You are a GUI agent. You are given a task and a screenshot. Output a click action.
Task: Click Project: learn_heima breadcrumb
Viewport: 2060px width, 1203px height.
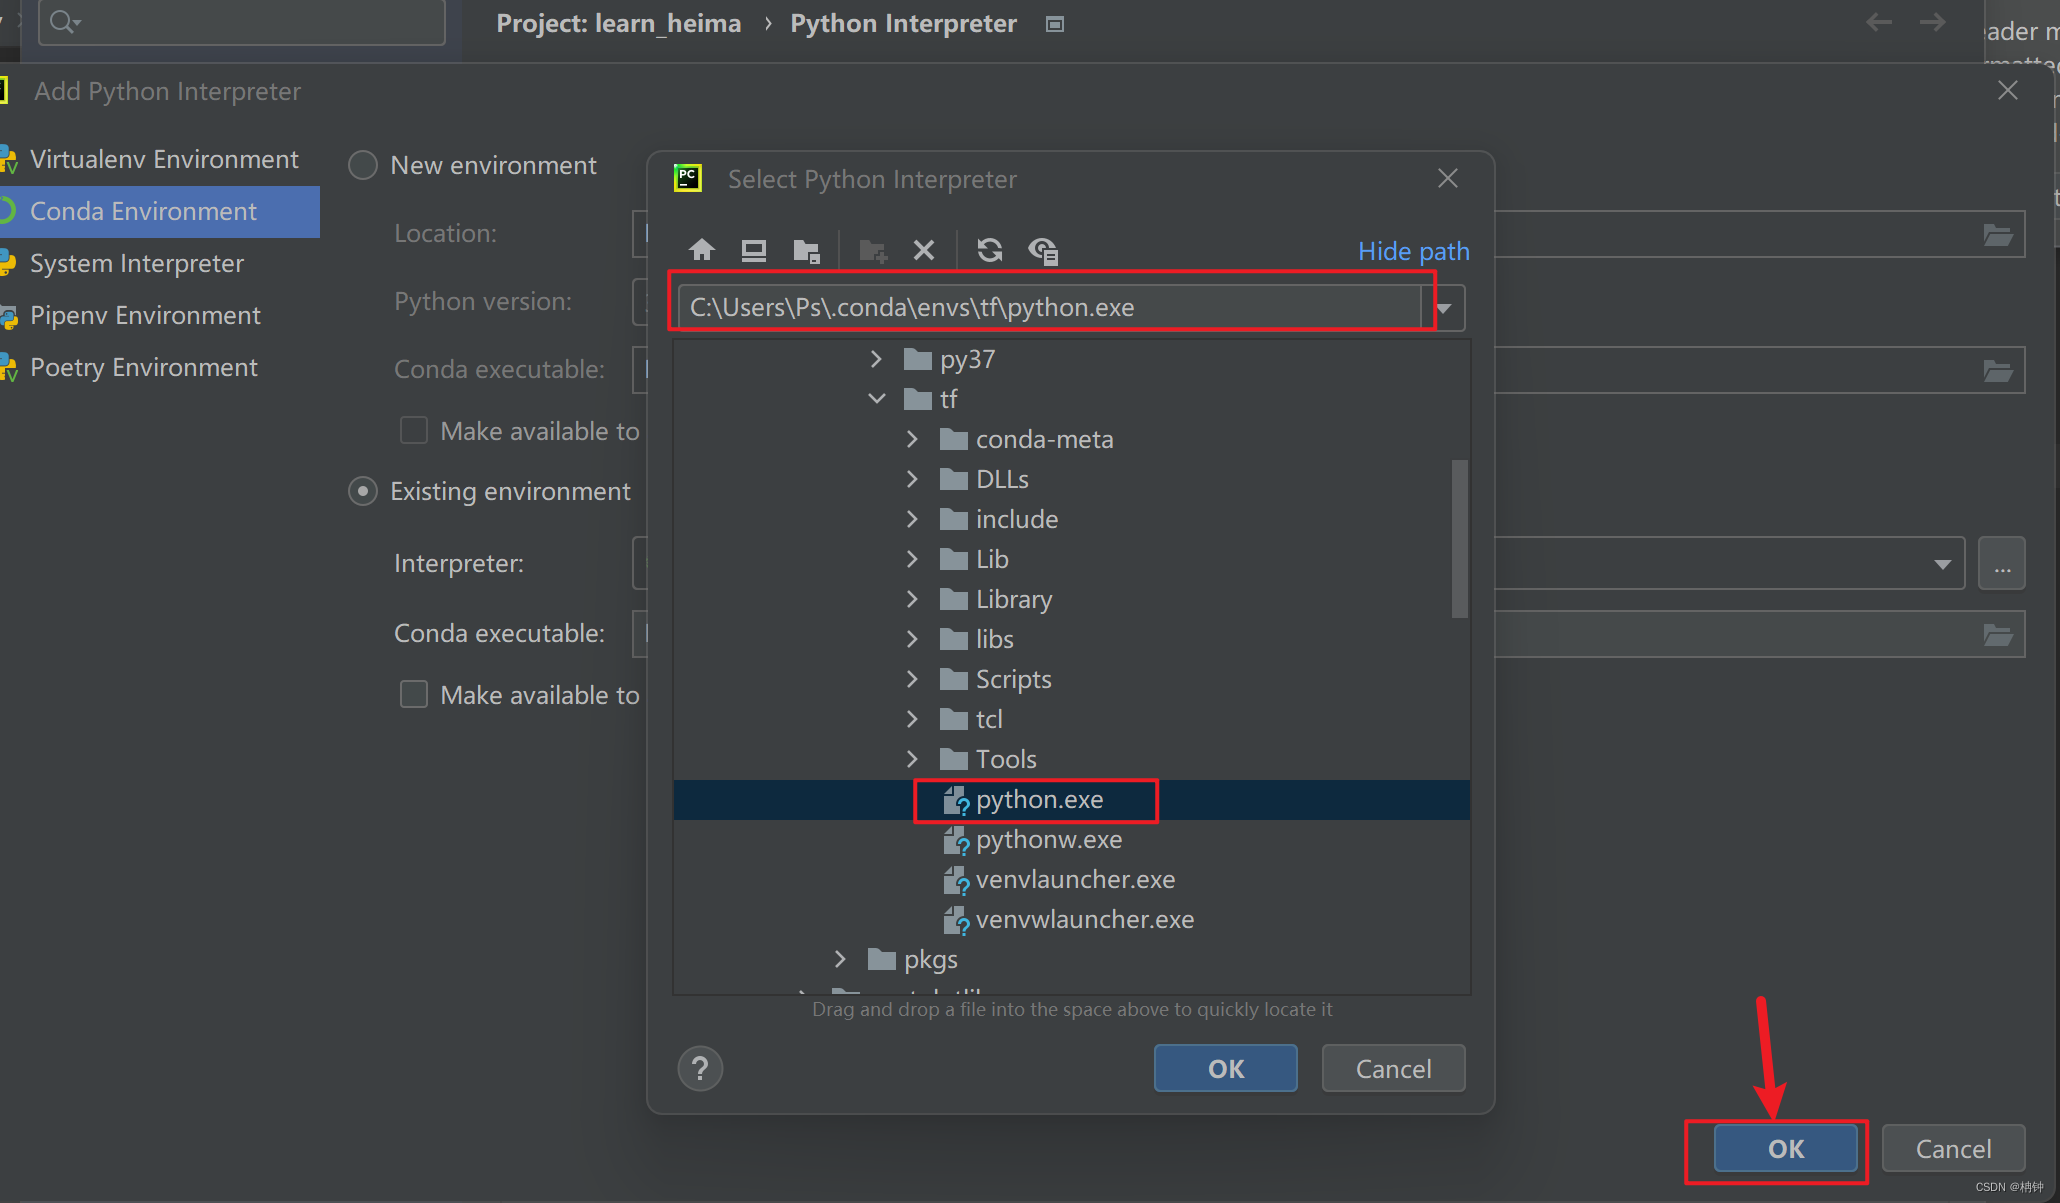619,23
